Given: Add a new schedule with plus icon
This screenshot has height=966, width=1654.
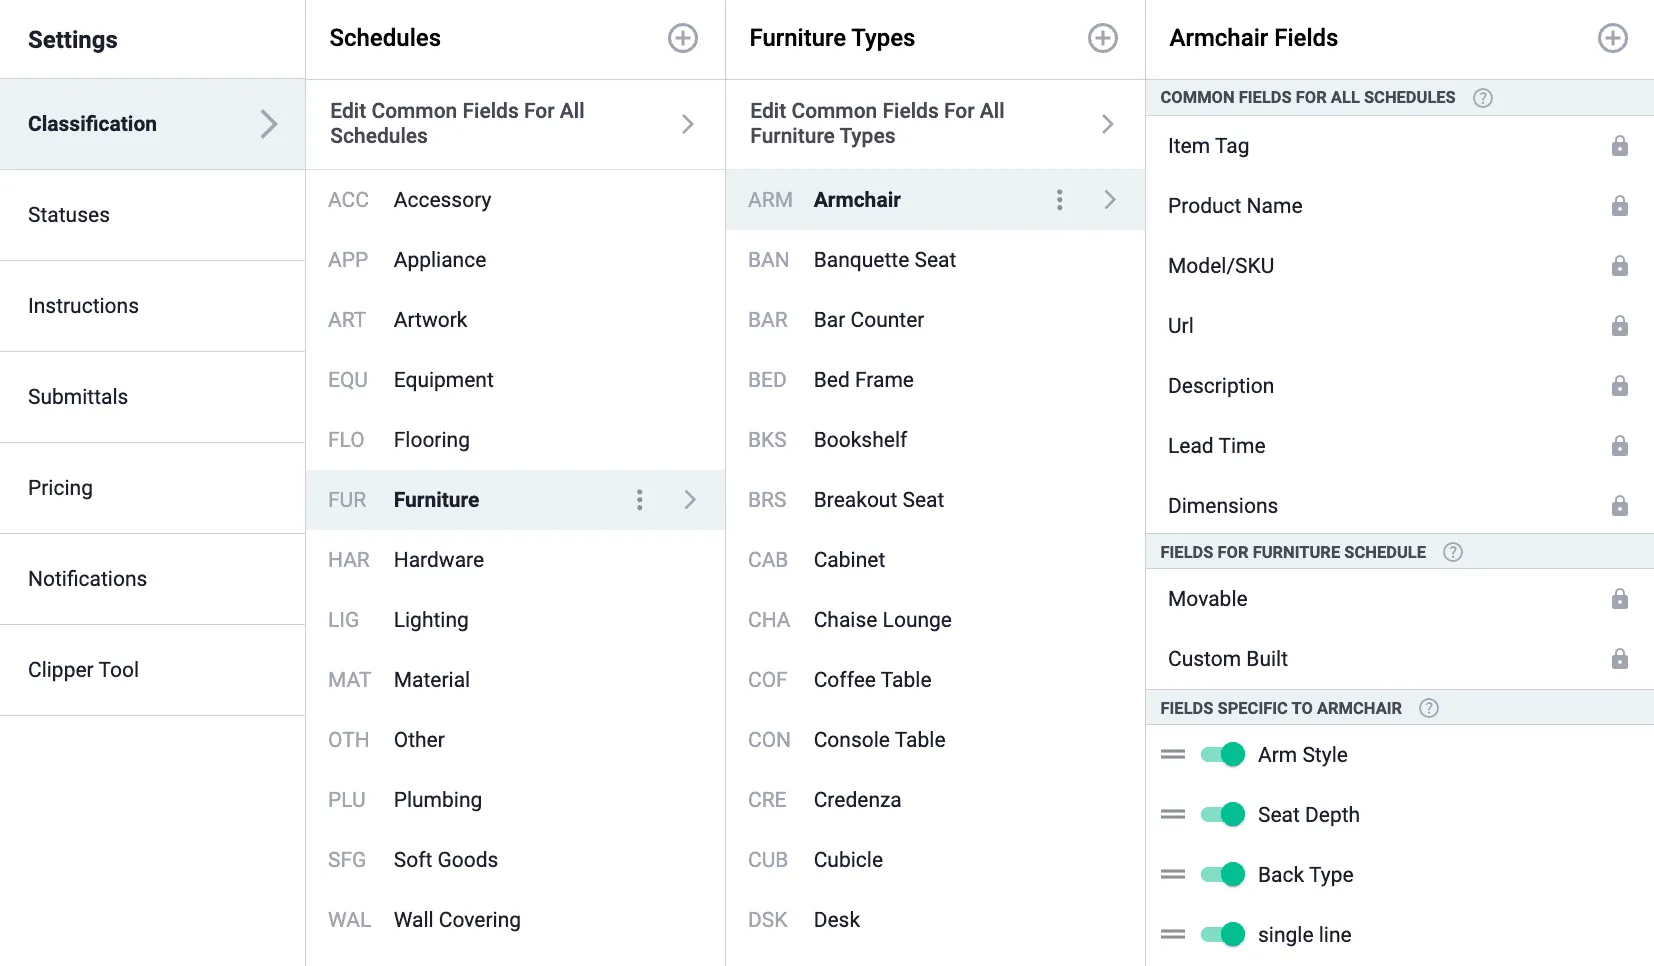Looking at the screenshot, I should coord(683,38).
